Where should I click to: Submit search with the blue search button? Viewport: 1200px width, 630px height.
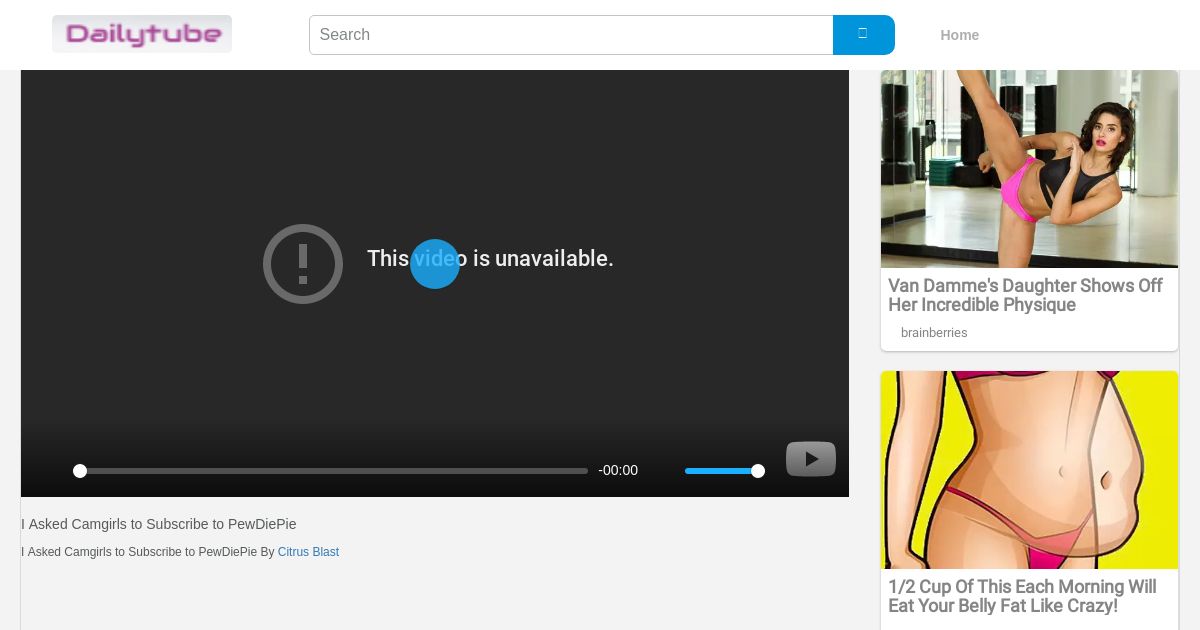pos(863,35)
